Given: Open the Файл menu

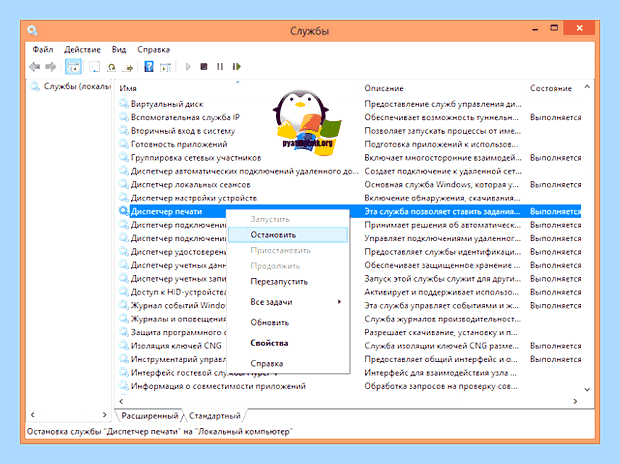Looking at the screenshot, I should pos(43,49).
